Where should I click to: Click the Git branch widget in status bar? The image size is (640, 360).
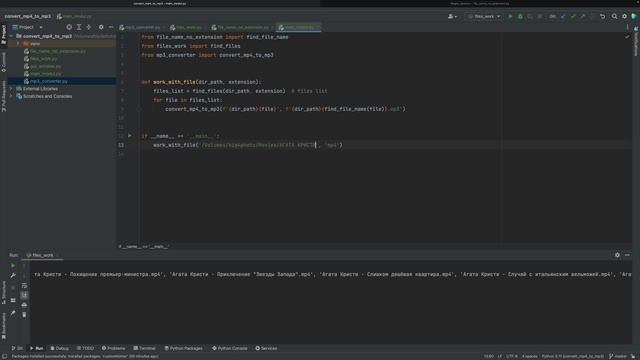tap(618, 356)
